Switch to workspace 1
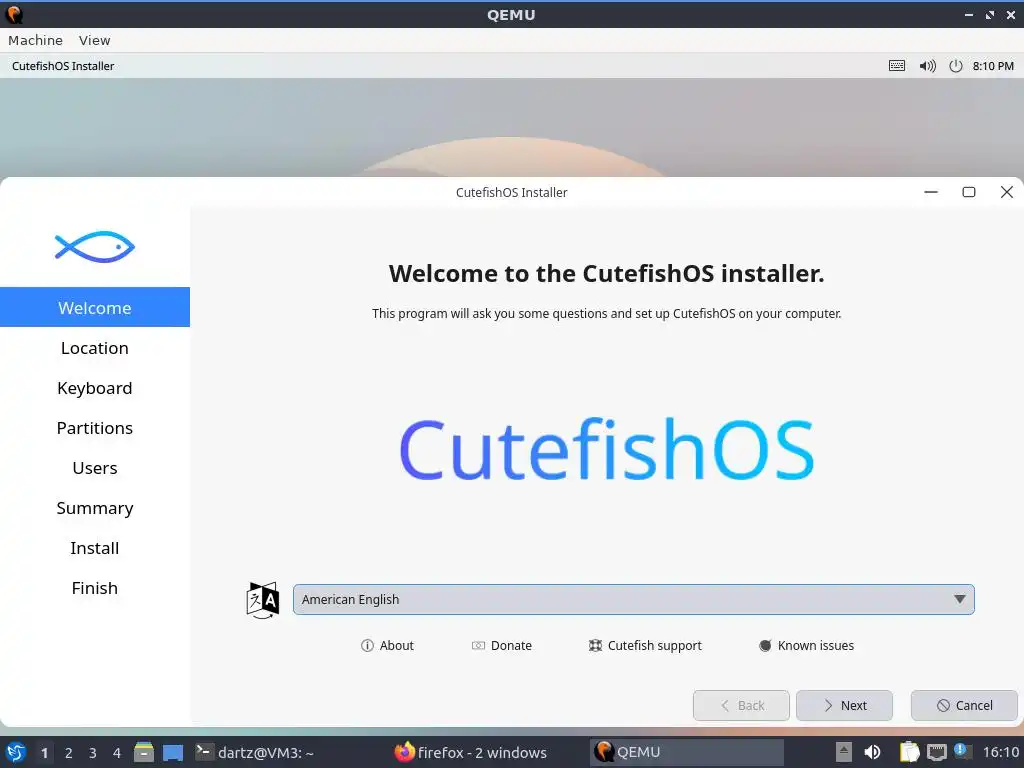 [44, 753]
